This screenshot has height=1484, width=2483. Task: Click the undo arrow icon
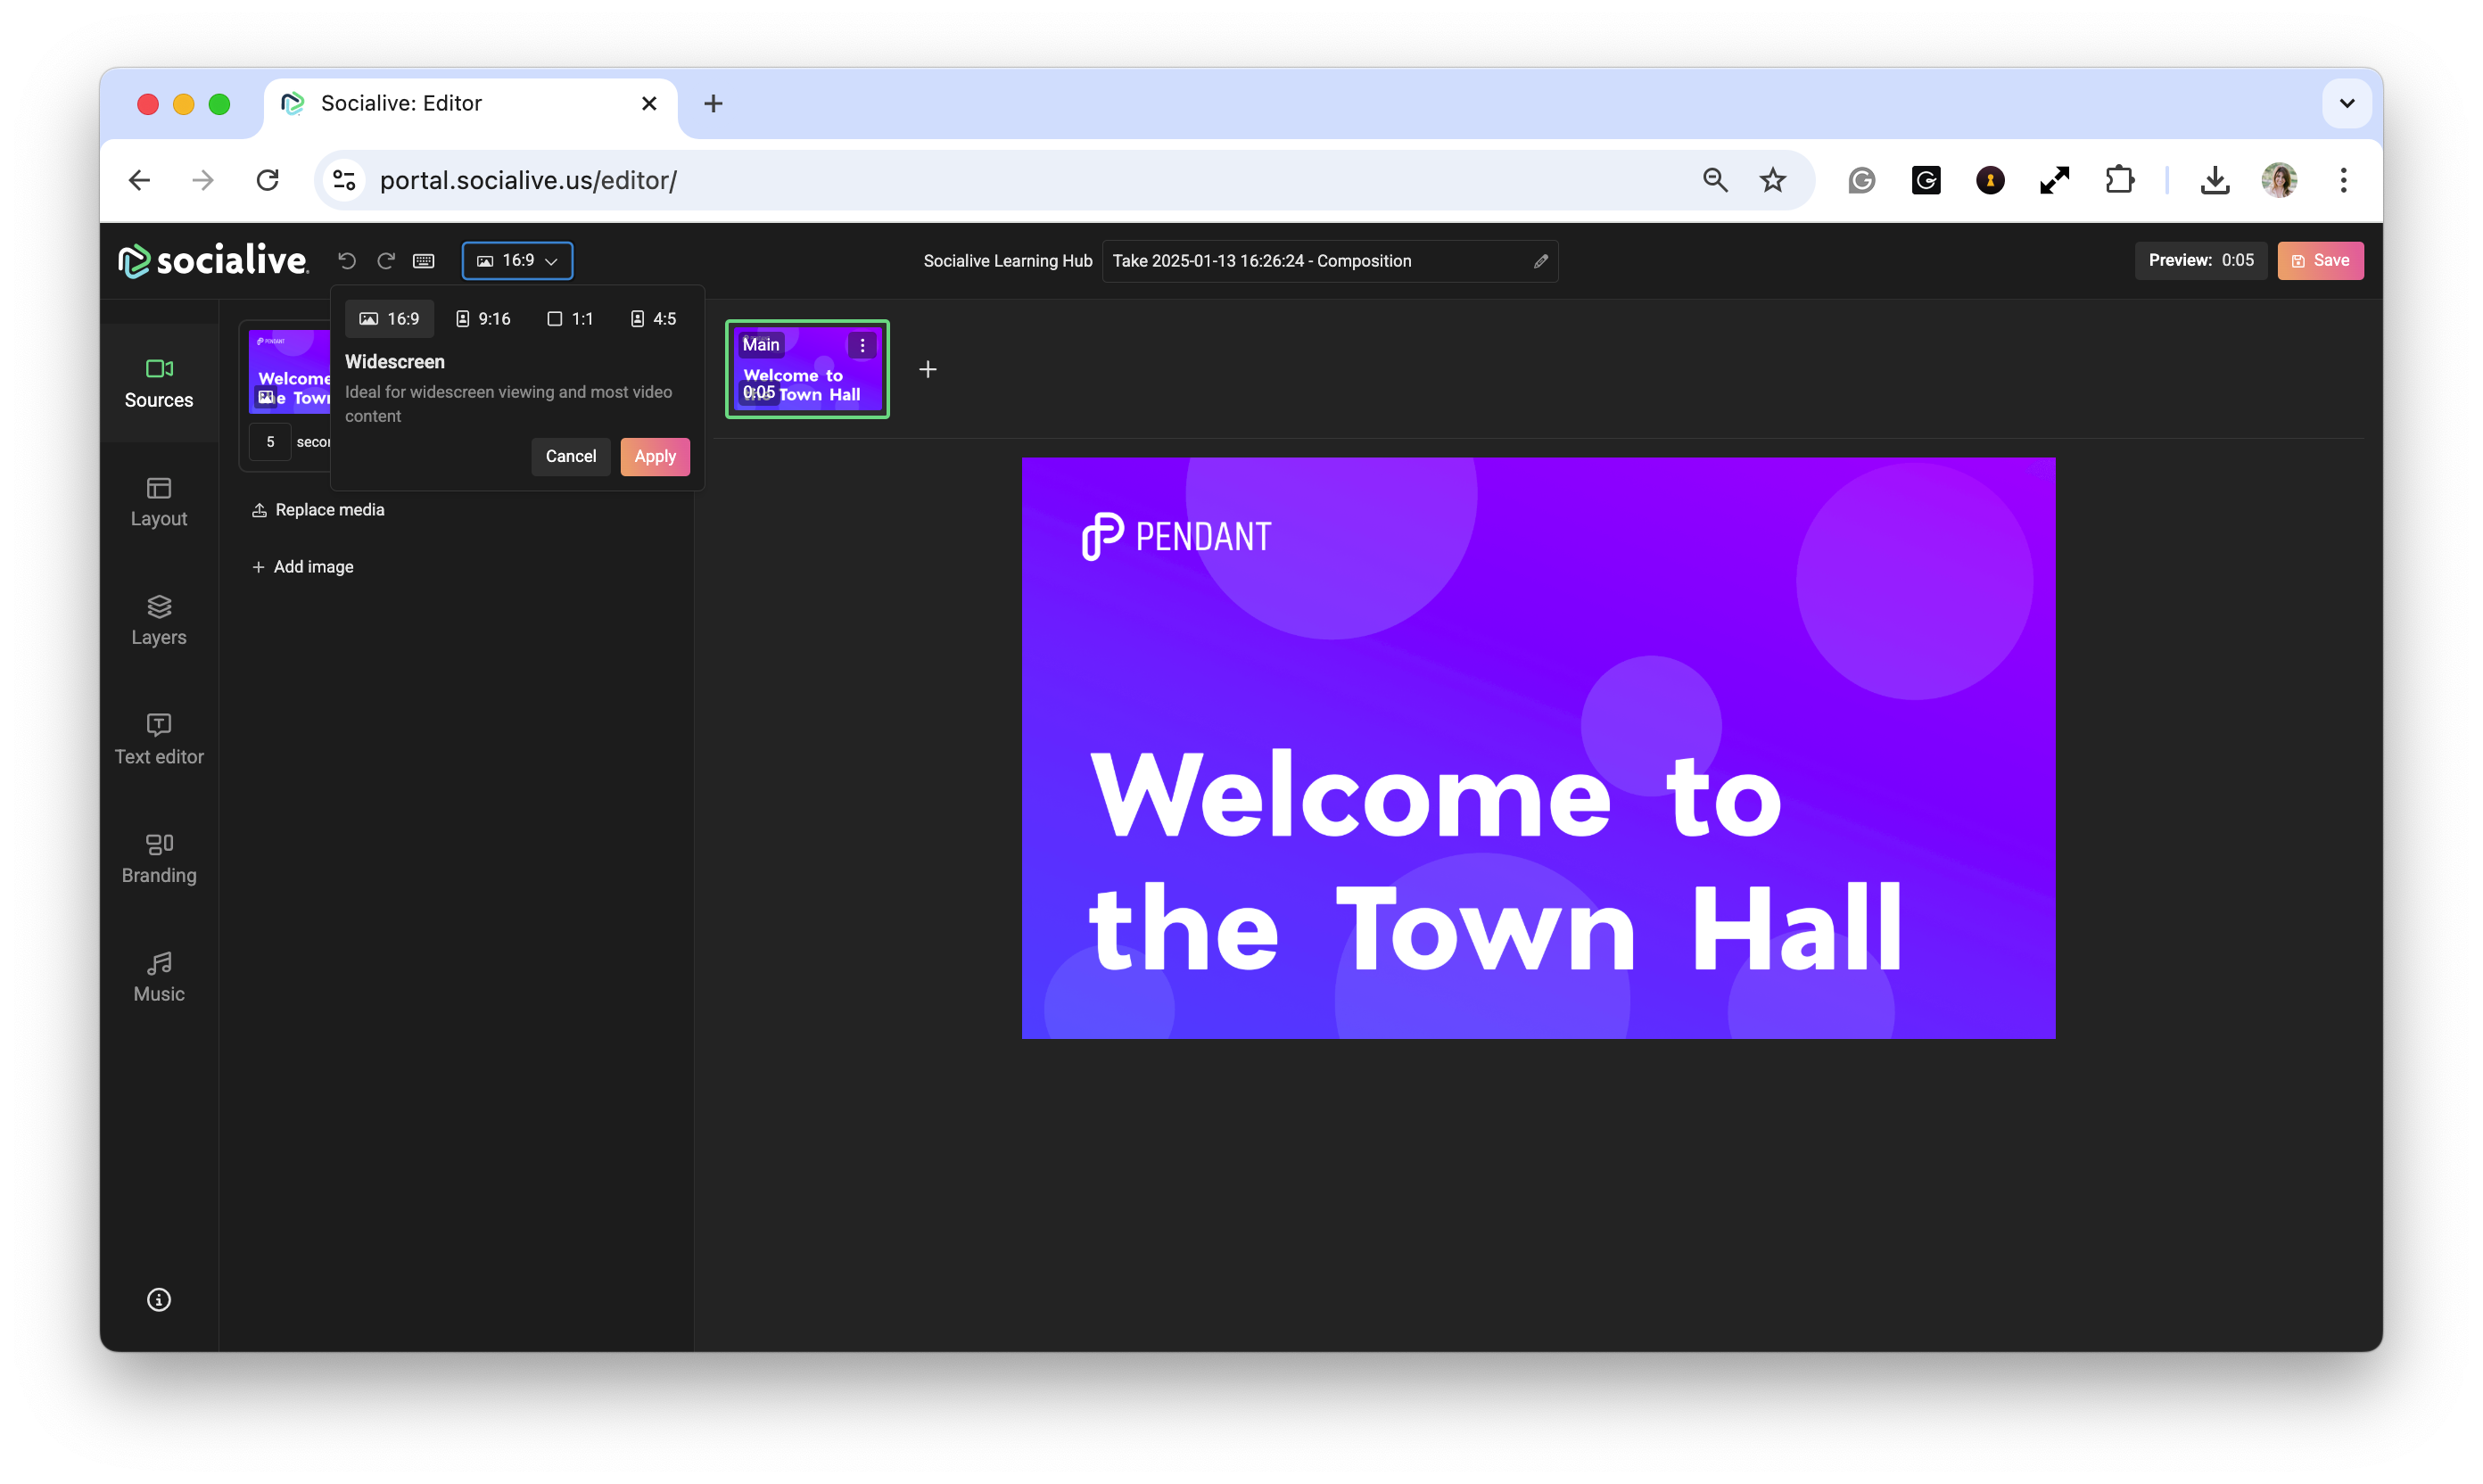[x=347, y=260]
